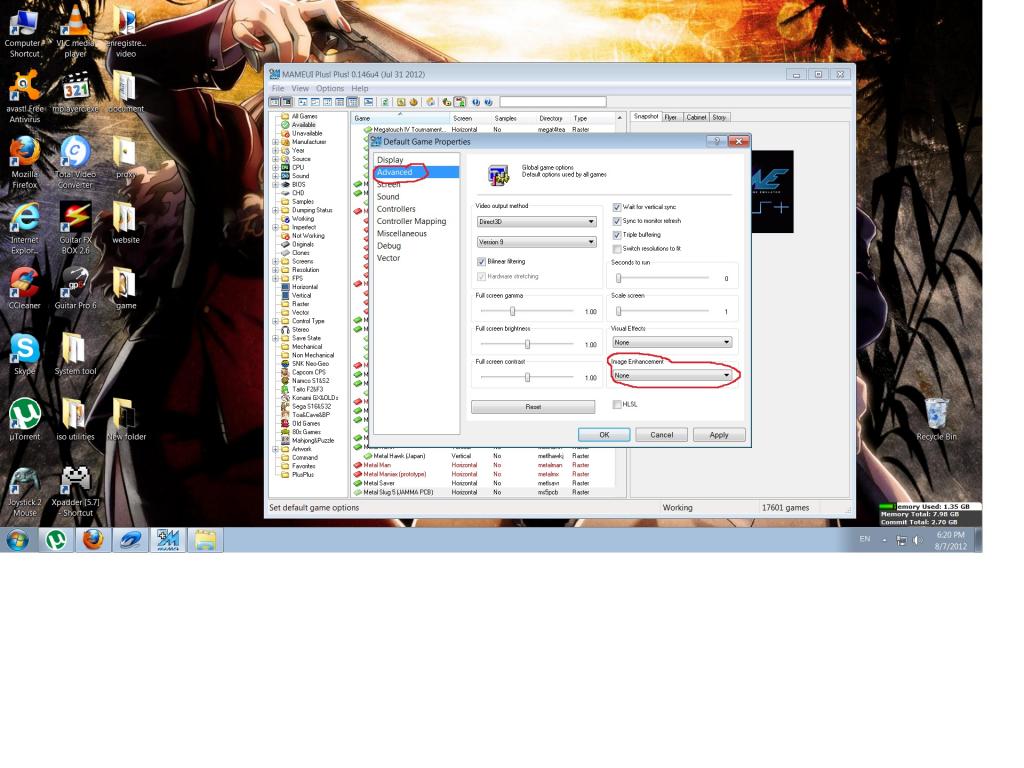Click the Windows Start button

(18, 541)
